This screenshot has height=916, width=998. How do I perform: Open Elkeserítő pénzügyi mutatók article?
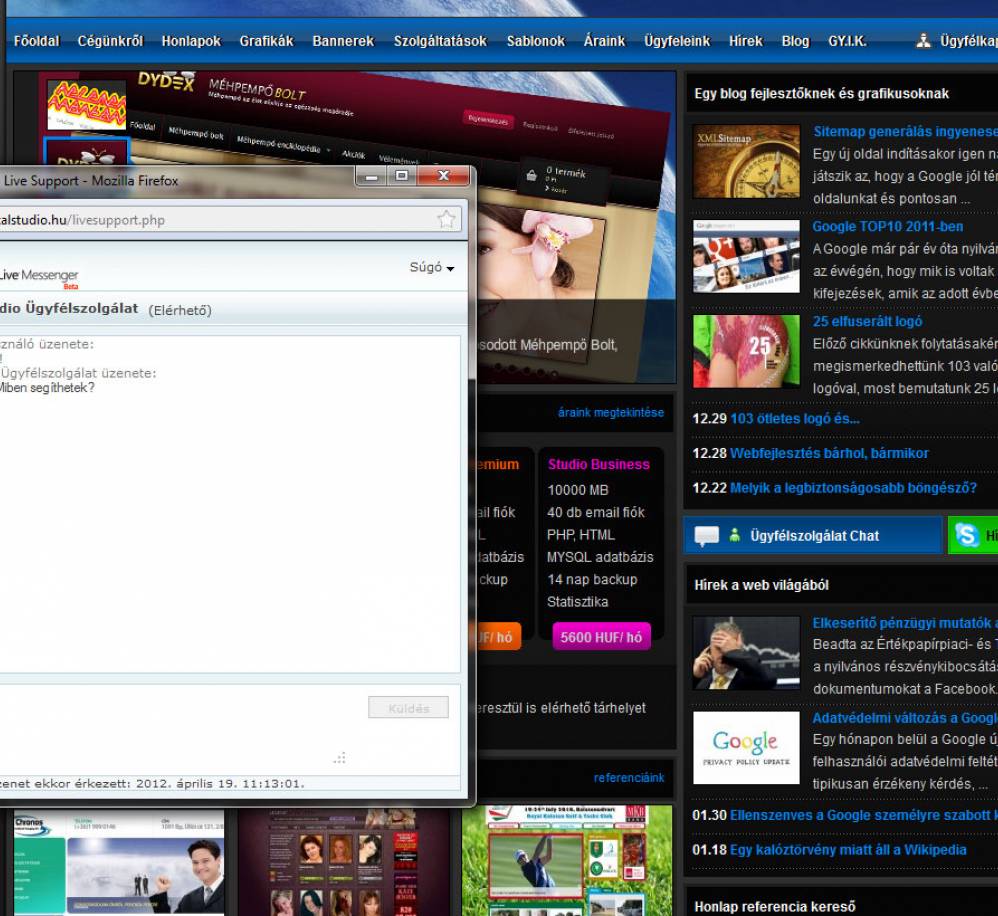(x=905, y=623)
